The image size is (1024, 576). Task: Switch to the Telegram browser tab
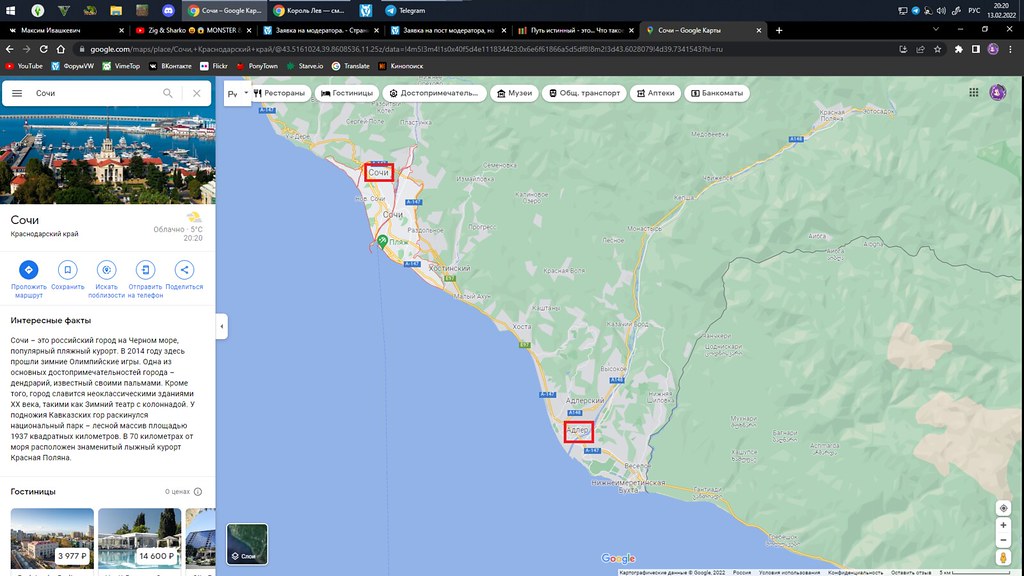tap(412, 30)
